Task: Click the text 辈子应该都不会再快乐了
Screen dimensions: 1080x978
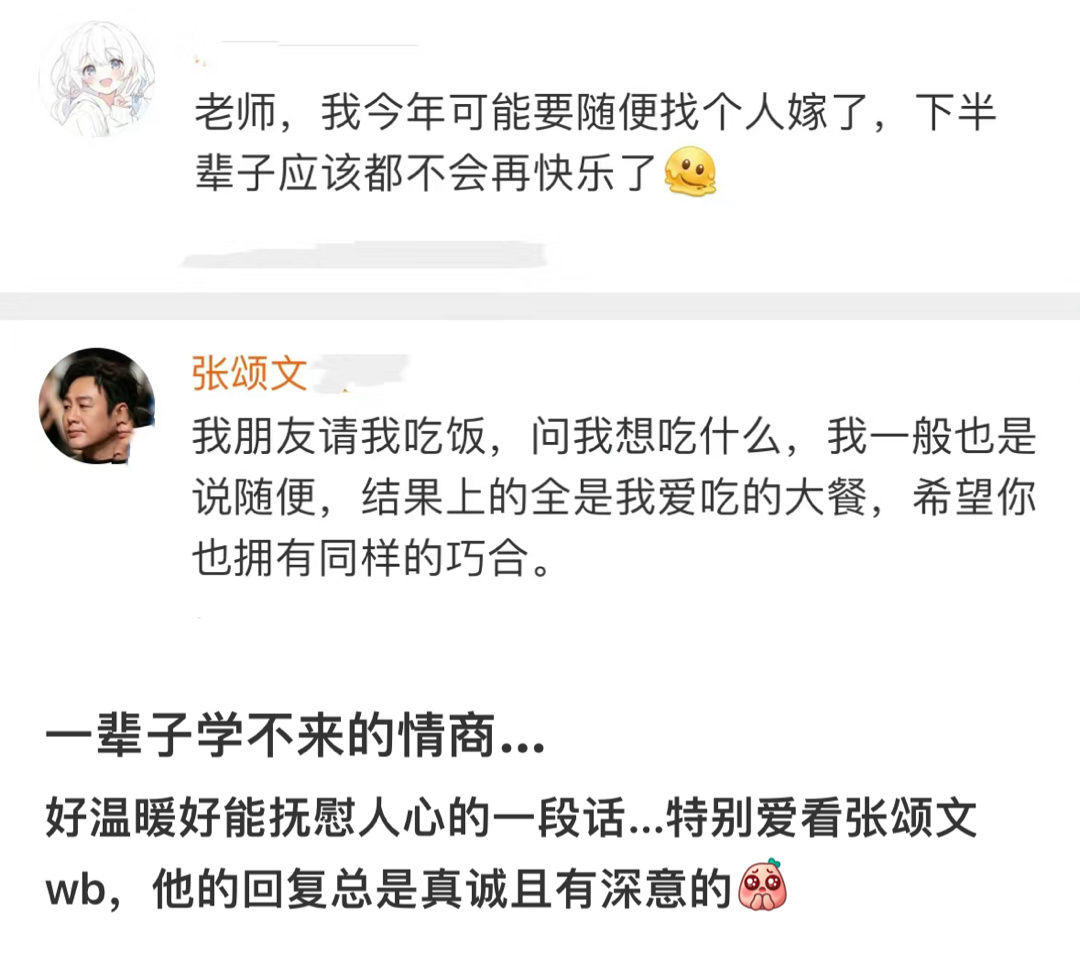Action: (x=426, y=172)
